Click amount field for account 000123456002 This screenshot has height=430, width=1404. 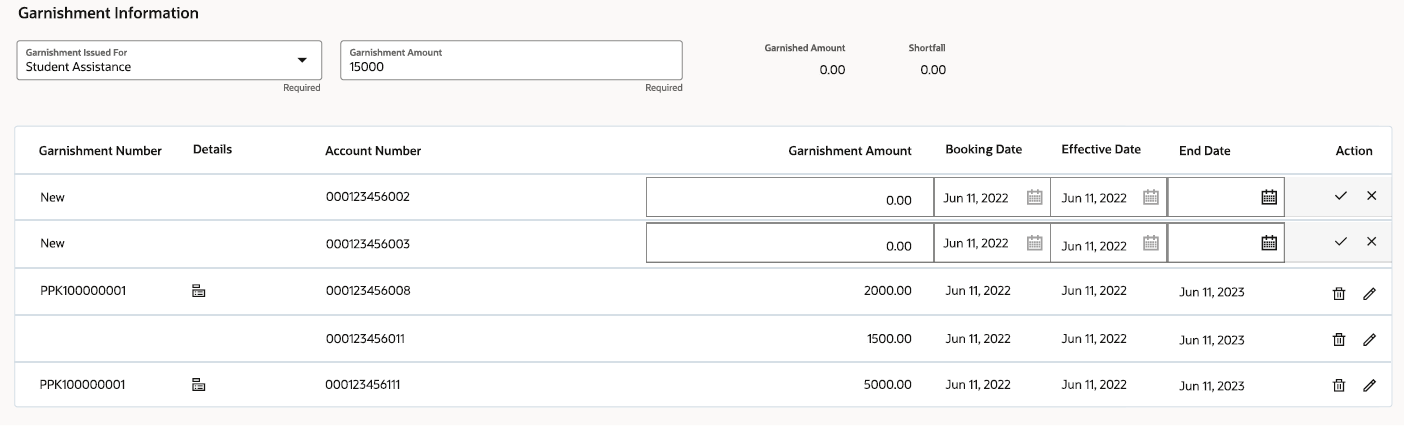click(790, 198)
